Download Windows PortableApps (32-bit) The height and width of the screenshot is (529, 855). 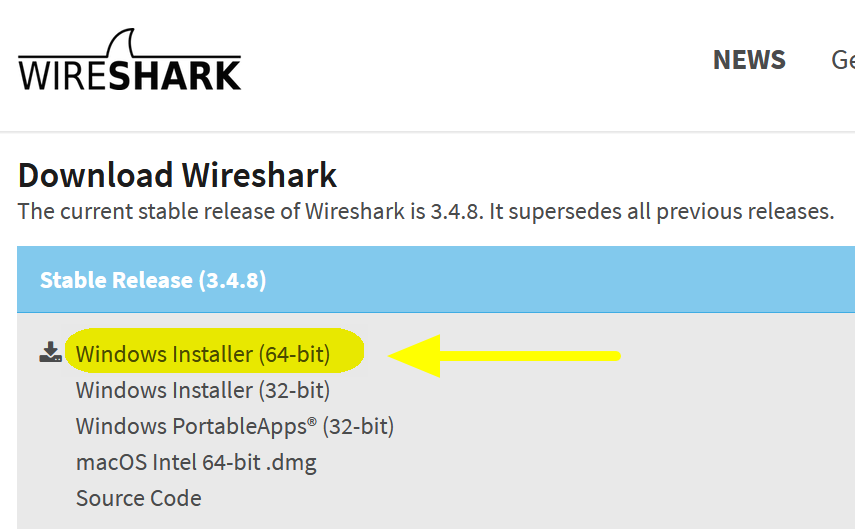pos(235,426)
